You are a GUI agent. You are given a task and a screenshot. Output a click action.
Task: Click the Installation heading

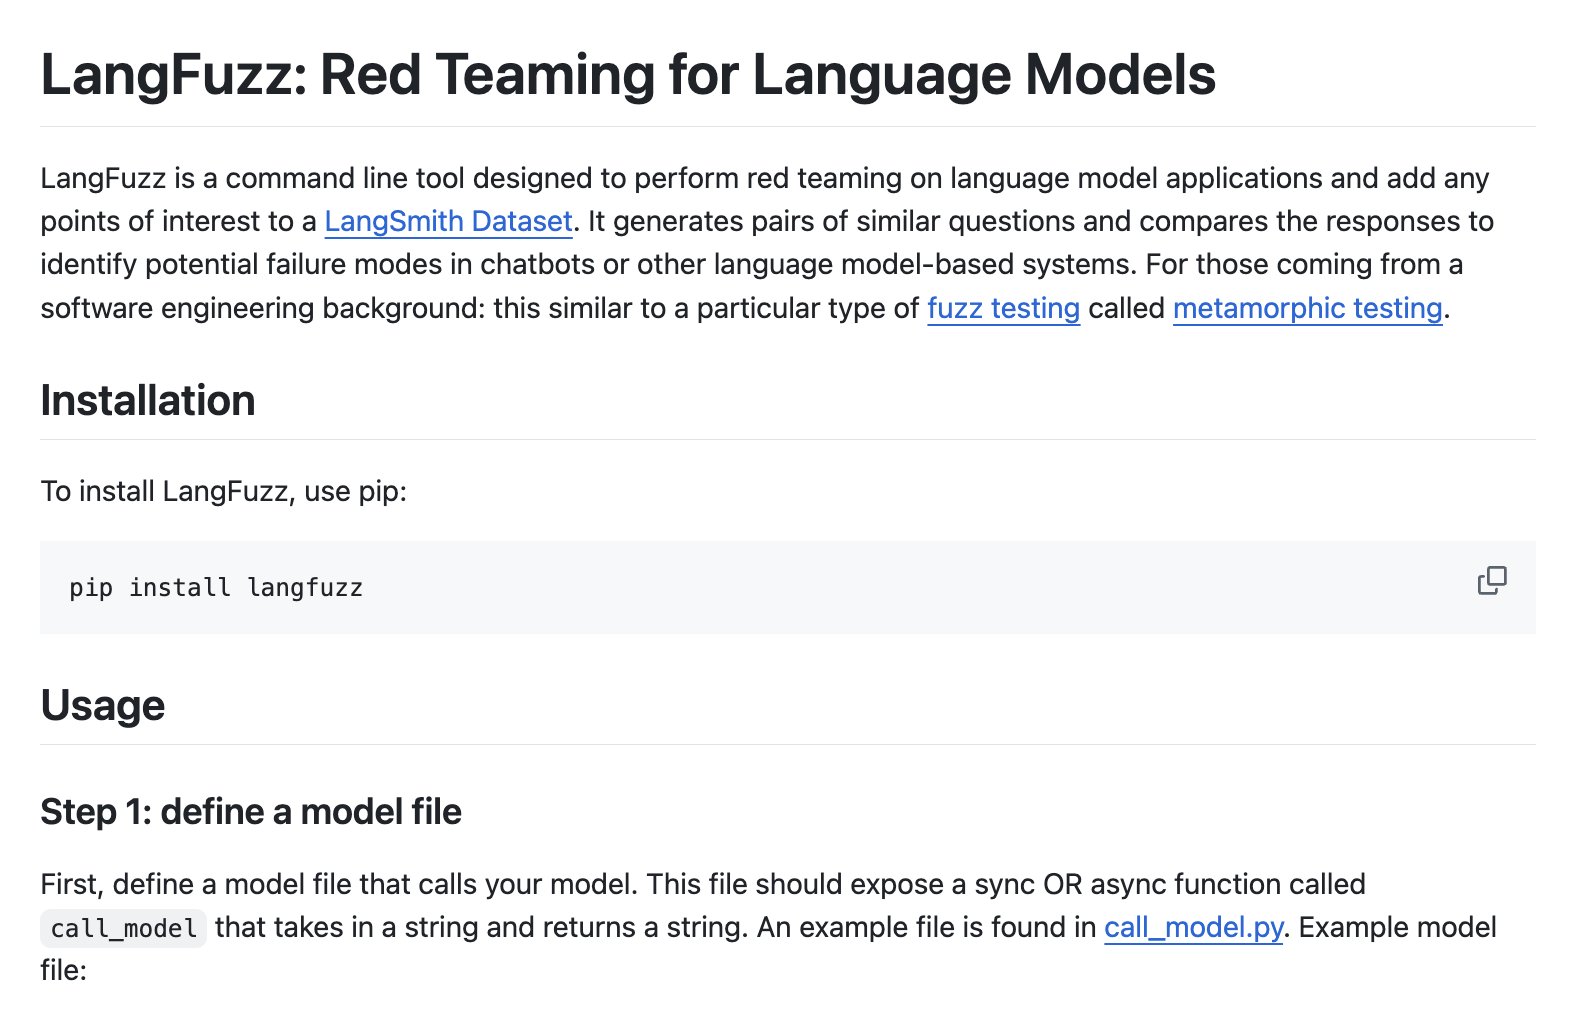coord(148,401)
